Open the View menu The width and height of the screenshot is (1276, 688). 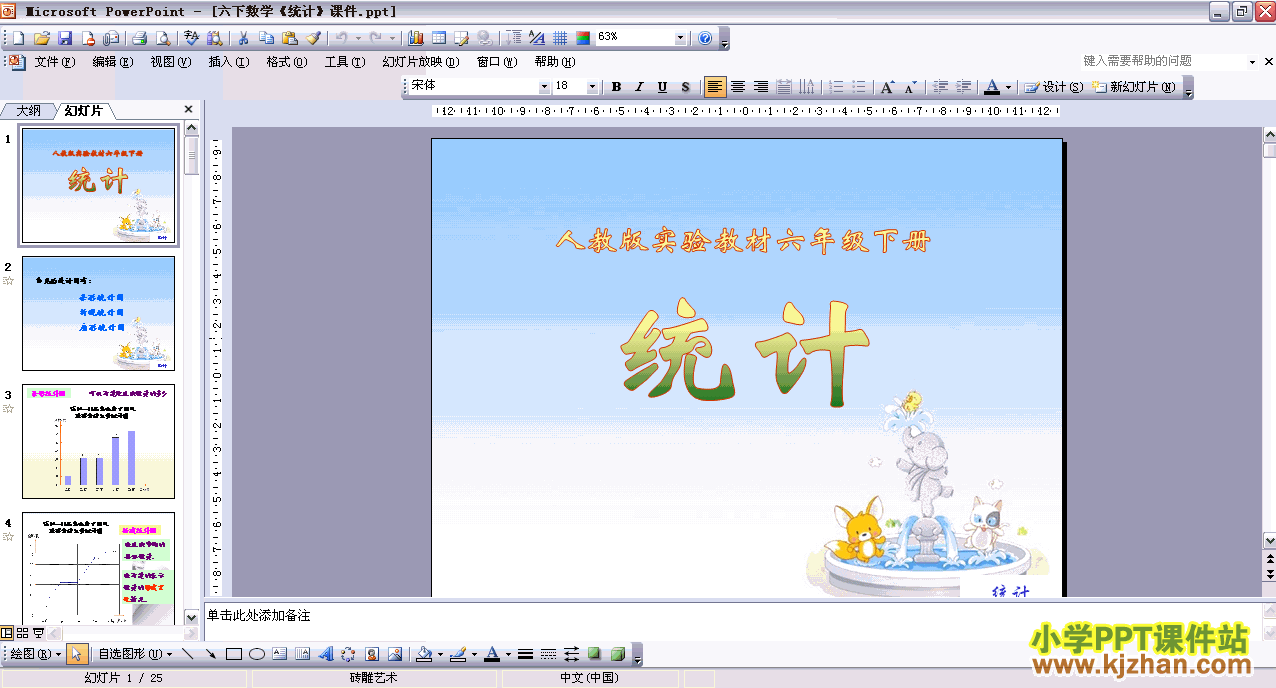click(x=170, y=62)
